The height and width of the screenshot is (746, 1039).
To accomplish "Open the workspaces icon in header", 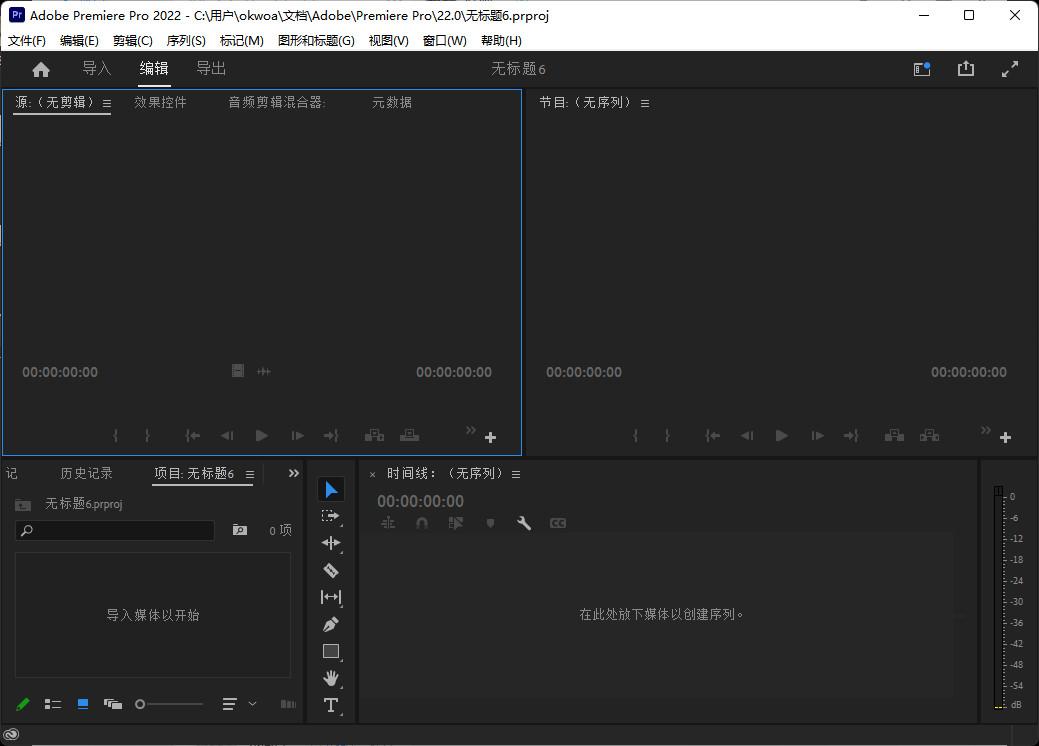I will [x=922, y=69].
